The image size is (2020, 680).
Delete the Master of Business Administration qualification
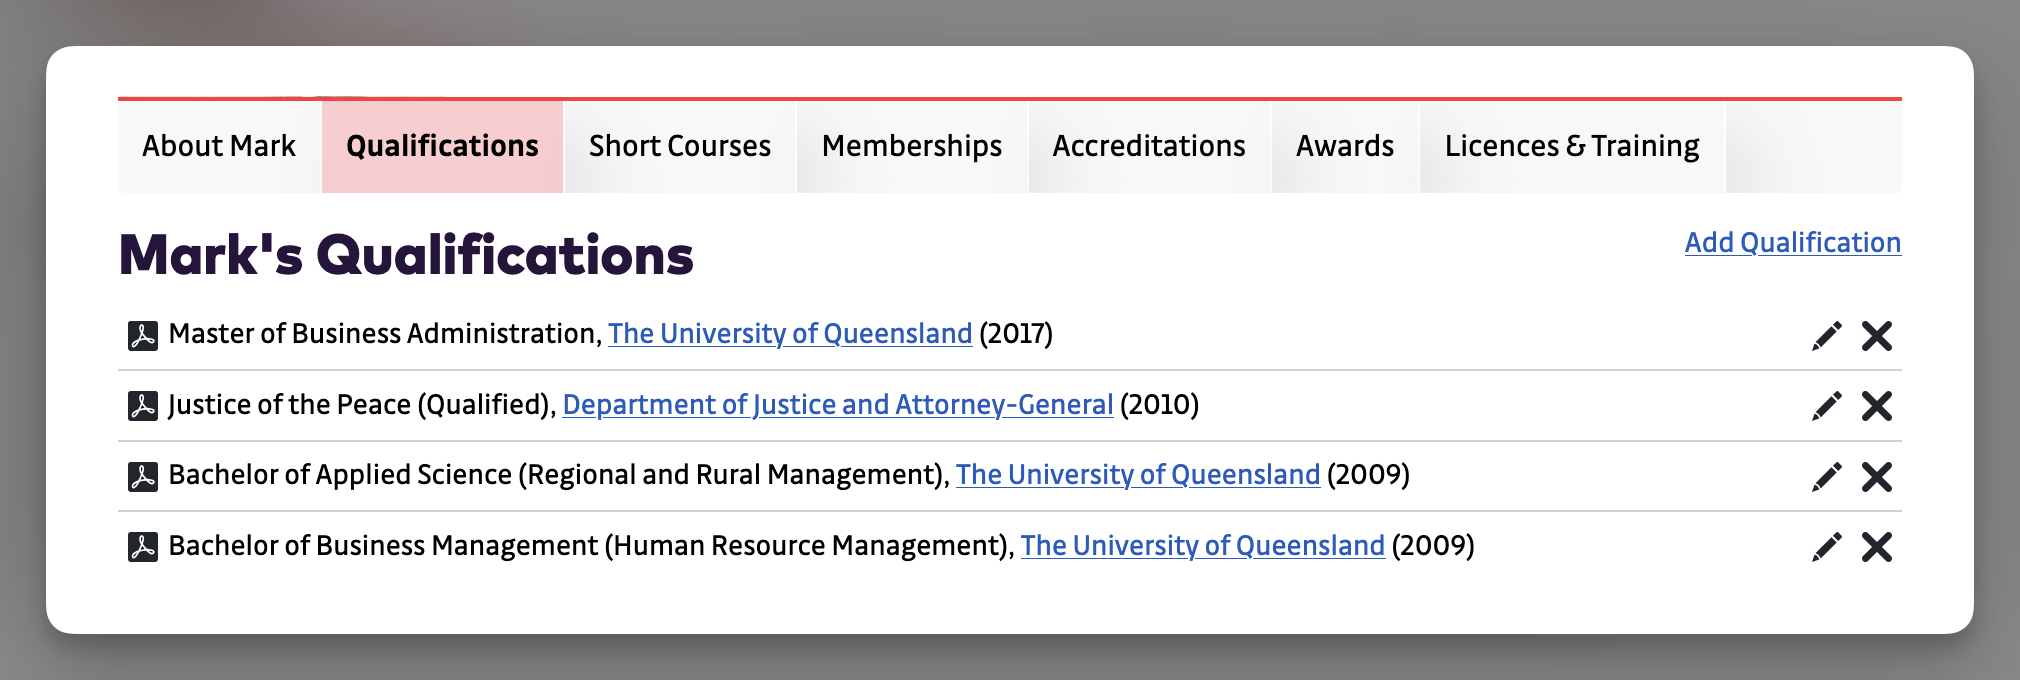coord(1877,336)
